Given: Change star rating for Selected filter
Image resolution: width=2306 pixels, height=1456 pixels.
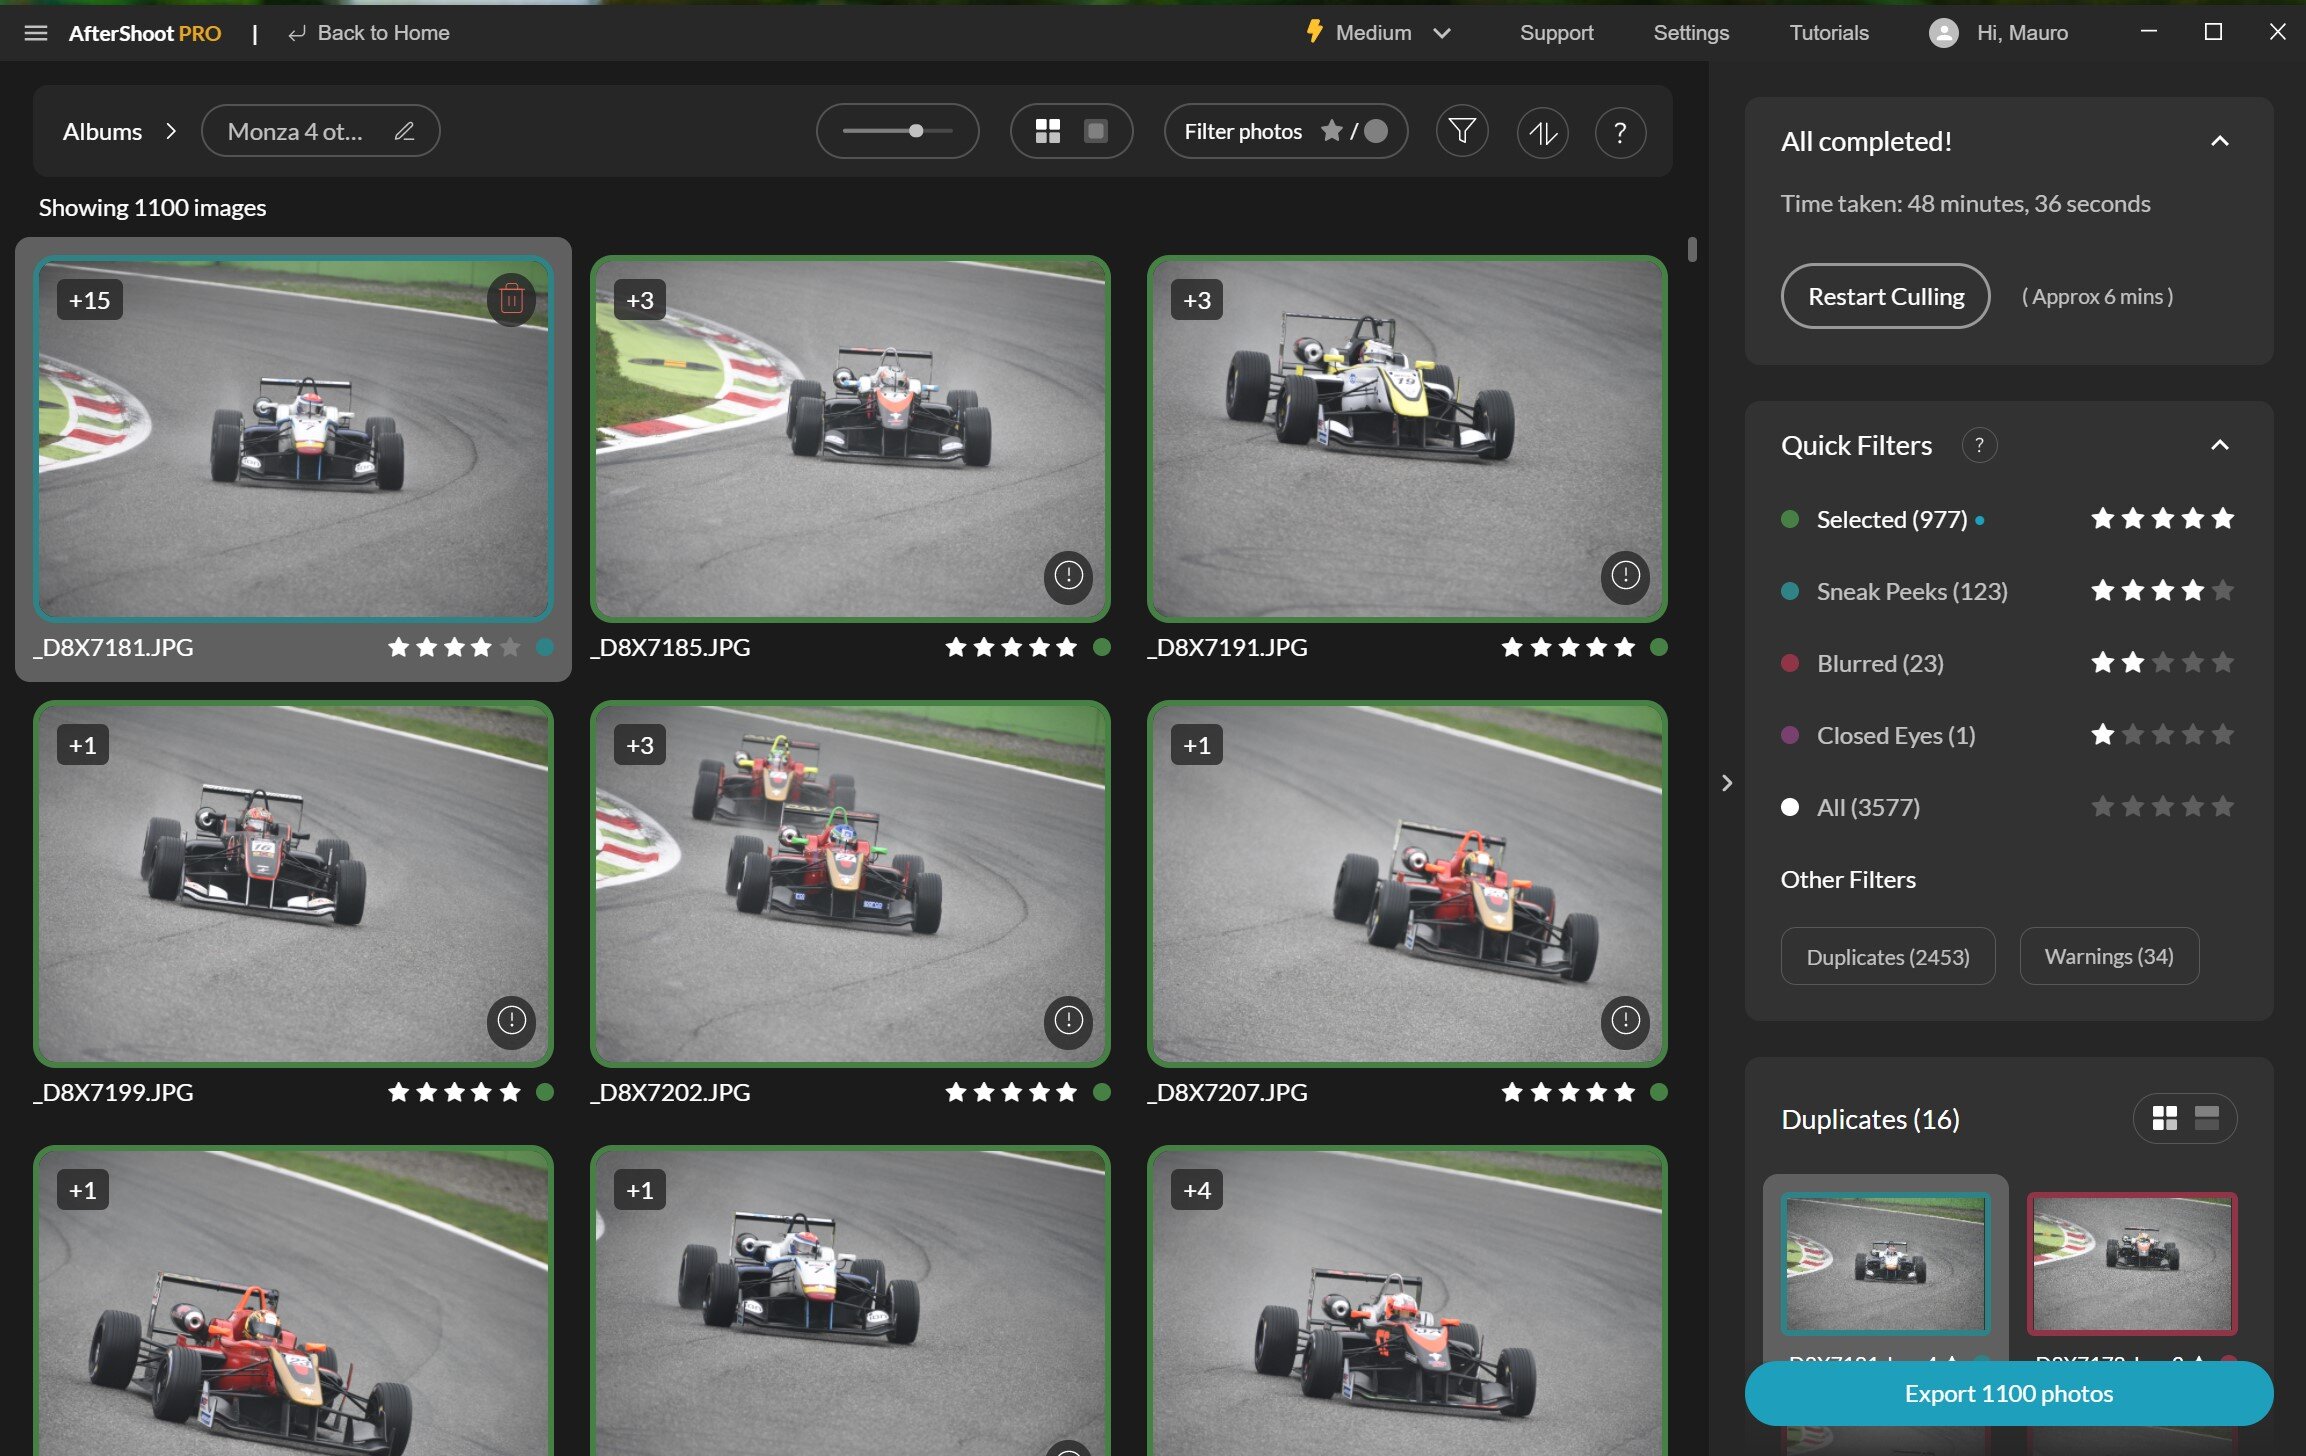Looking at the screenshot, I should [x=2162, y=519].
